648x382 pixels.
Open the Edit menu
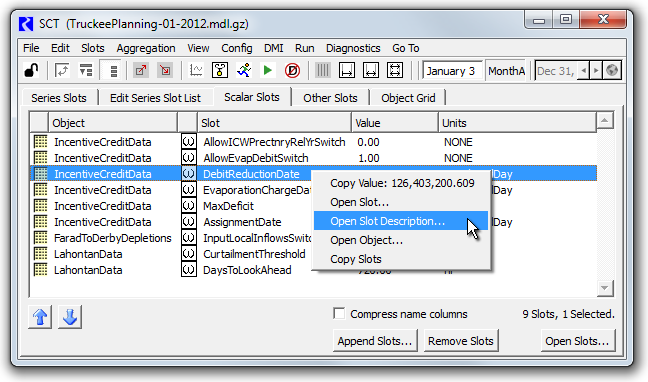pyautogui.click(x=60, y=48)
